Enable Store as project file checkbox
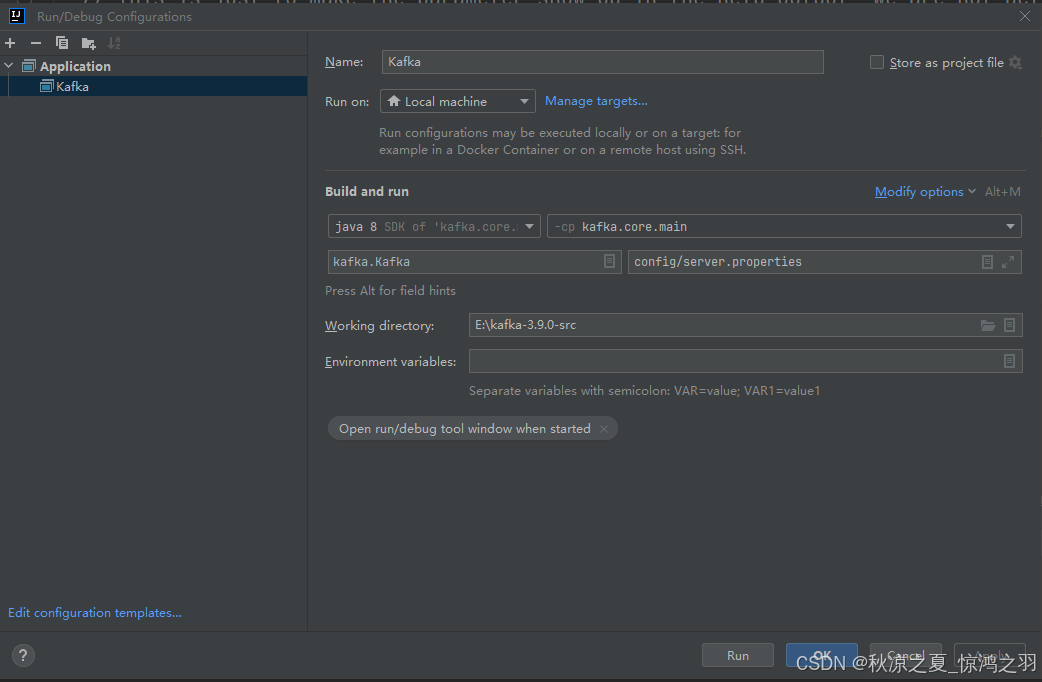This screenshot has height=682, width=1042. (x=877, y=62)
